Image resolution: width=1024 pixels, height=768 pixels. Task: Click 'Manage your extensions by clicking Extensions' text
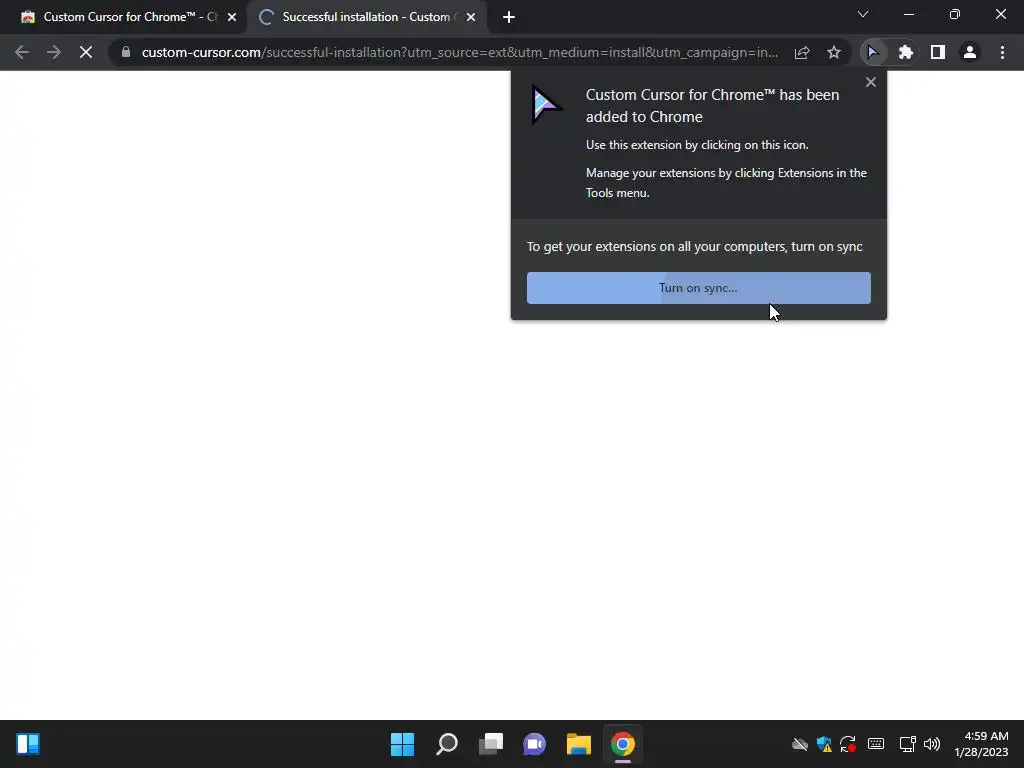point(726,183)
